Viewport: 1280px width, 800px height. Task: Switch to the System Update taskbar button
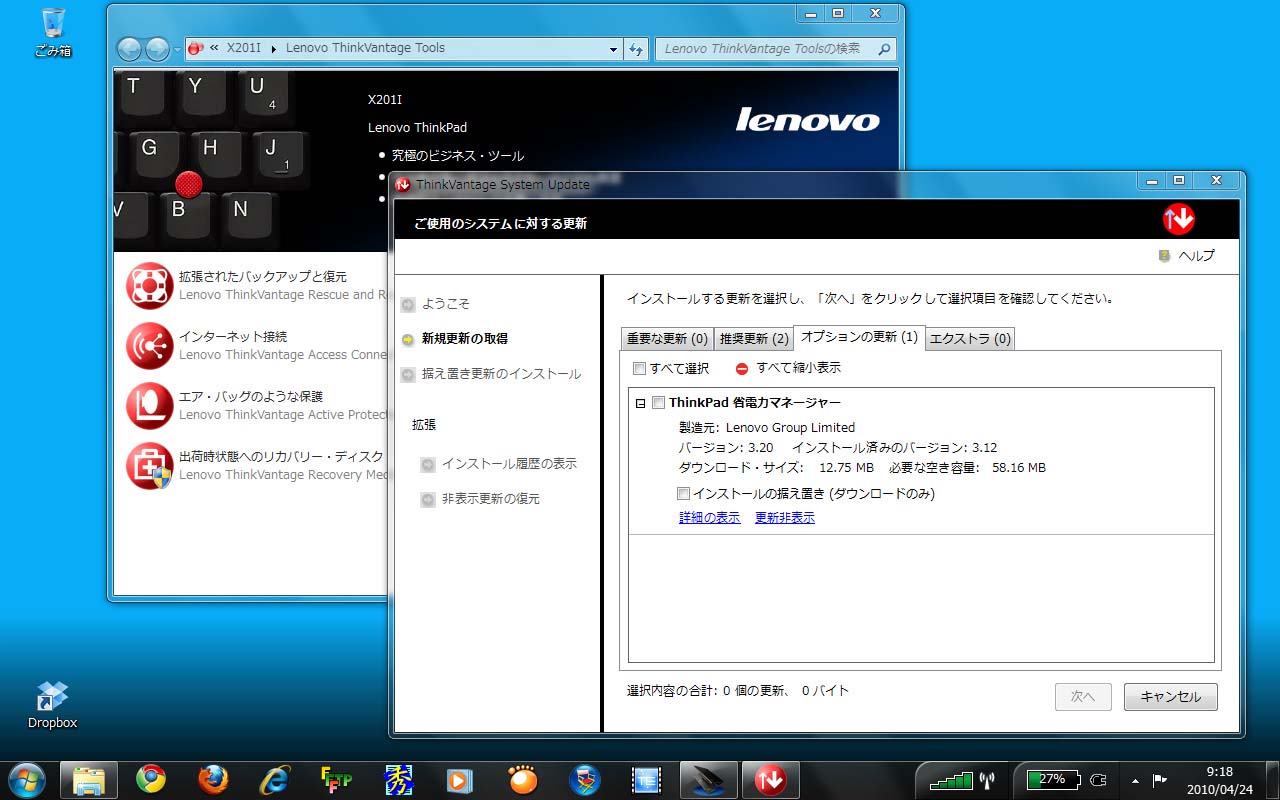(770, 779)
